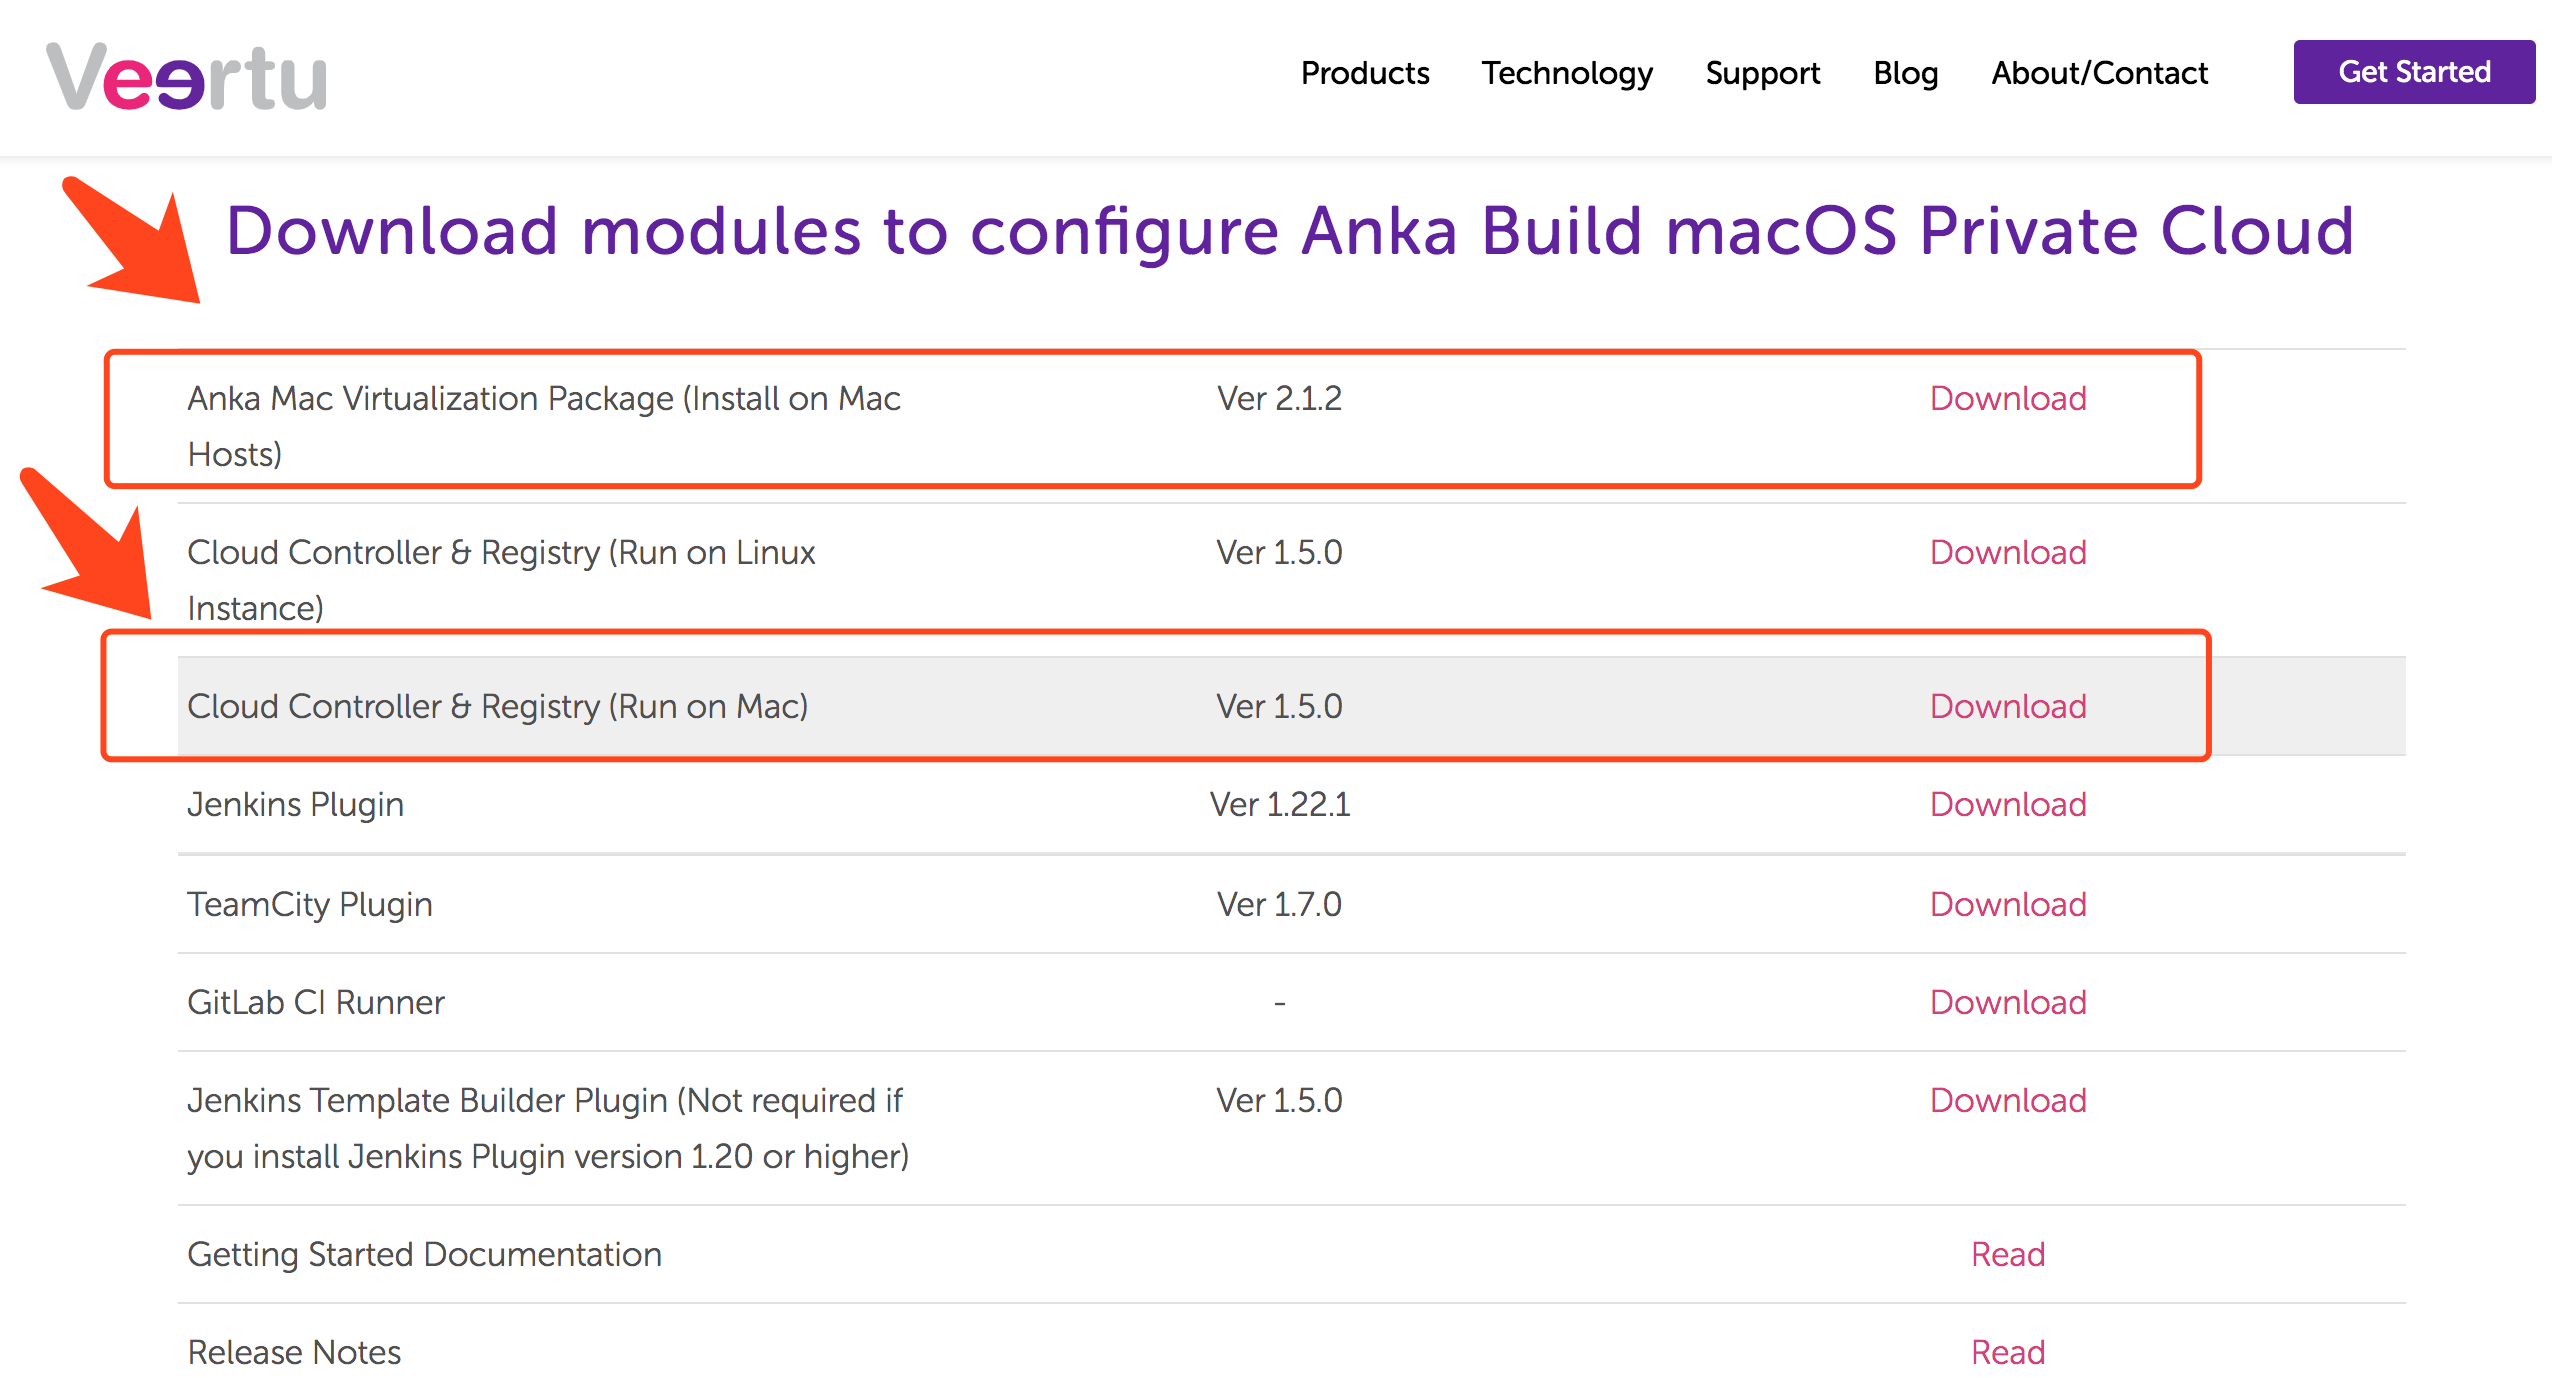Image resolution: width=2552 pixels, height=1378 pixels.
Task: Download the GitLab CI Runner
Action: coord(2008,1002)
